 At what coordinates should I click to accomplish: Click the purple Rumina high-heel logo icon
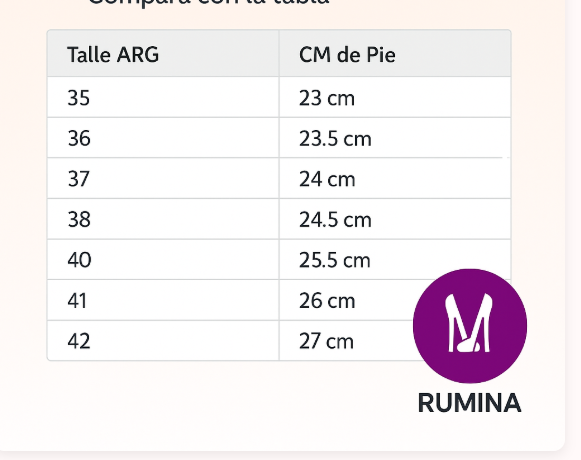point(470,326)
